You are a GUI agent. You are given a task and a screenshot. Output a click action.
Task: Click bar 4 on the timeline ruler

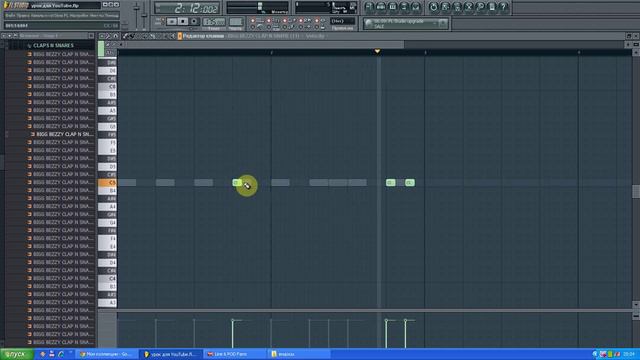pyautogui.click(x=578, y=52)
